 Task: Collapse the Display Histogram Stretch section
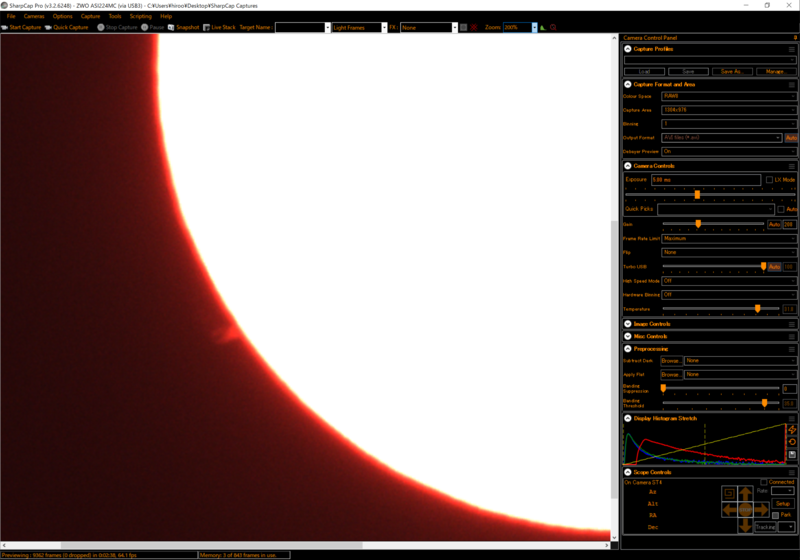tap(628, 418)
